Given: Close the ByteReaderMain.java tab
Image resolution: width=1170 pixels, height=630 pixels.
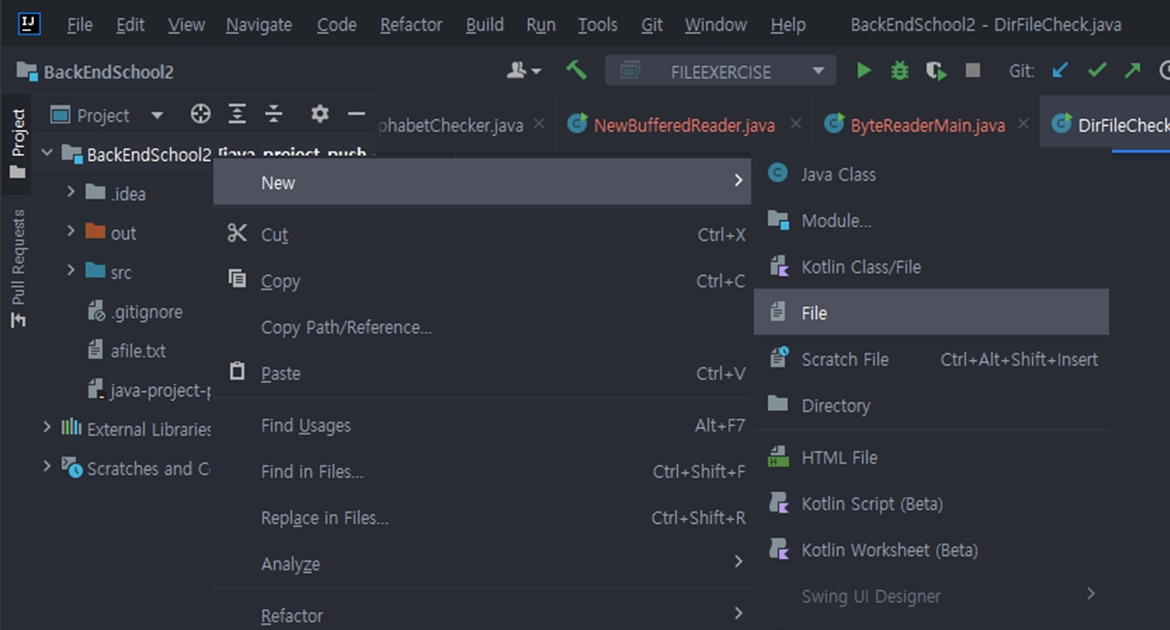Looking at the screenshot, I should [x=1023, y=124].
